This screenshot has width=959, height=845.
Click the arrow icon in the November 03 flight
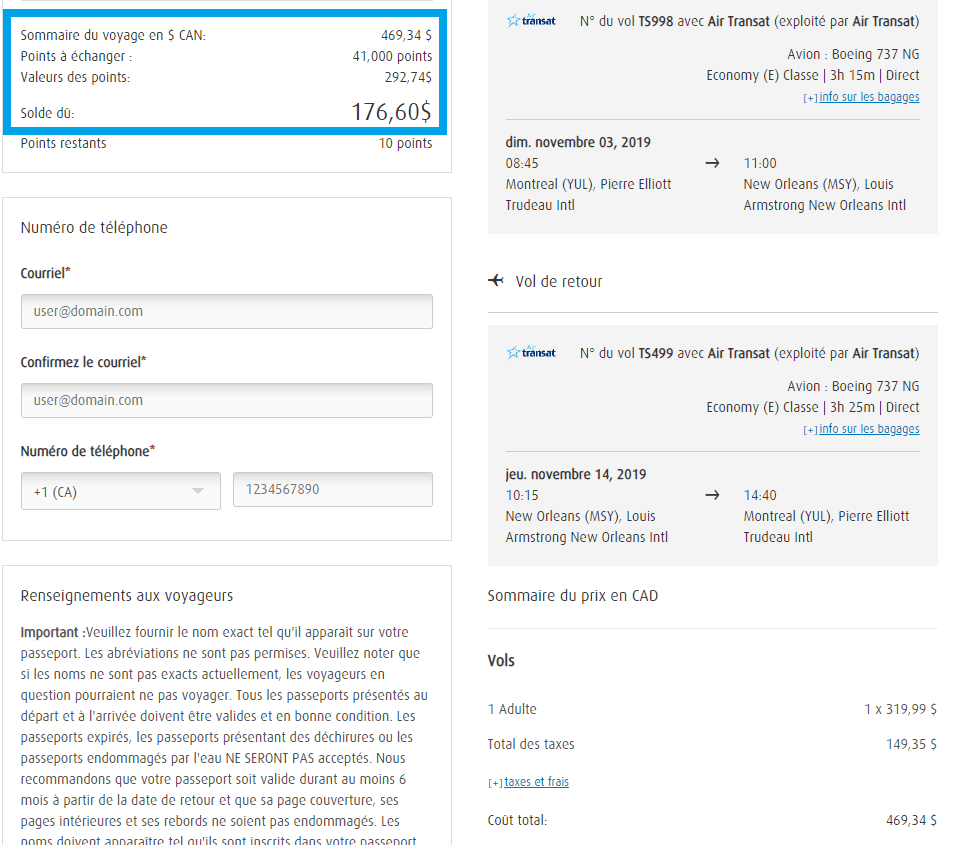tap(712, 163)
